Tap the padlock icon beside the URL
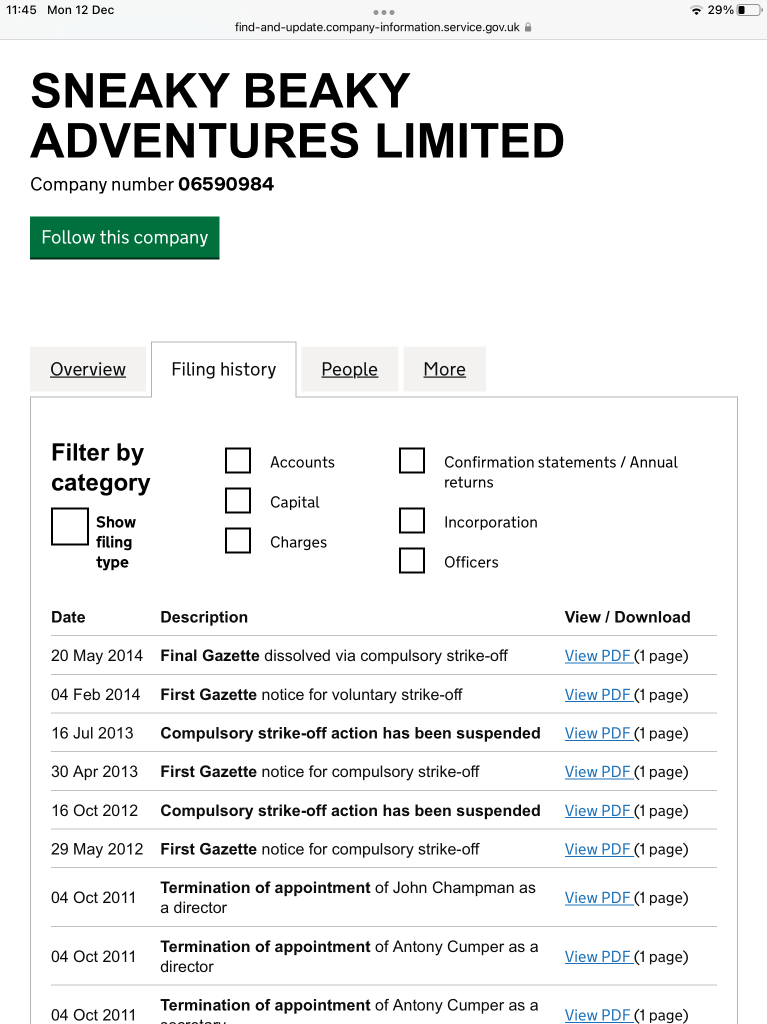Screen dimensions: 767x1024 click(x=528, y=28)
